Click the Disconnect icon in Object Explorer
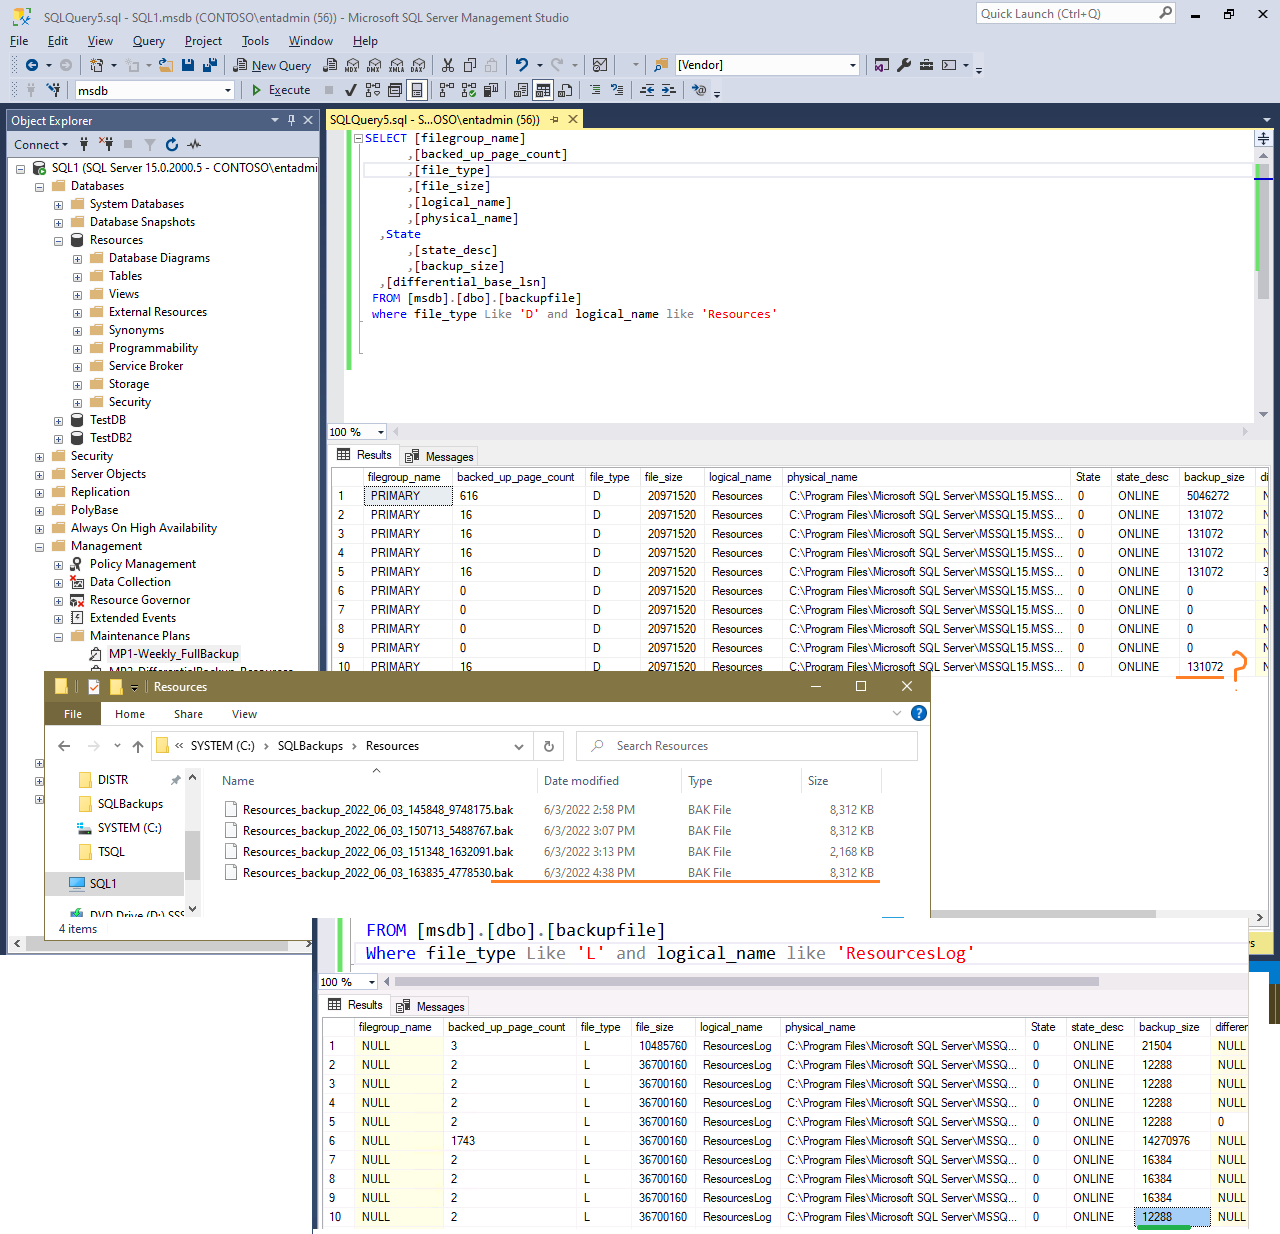 pyautogui.click(x=106, y=145)
